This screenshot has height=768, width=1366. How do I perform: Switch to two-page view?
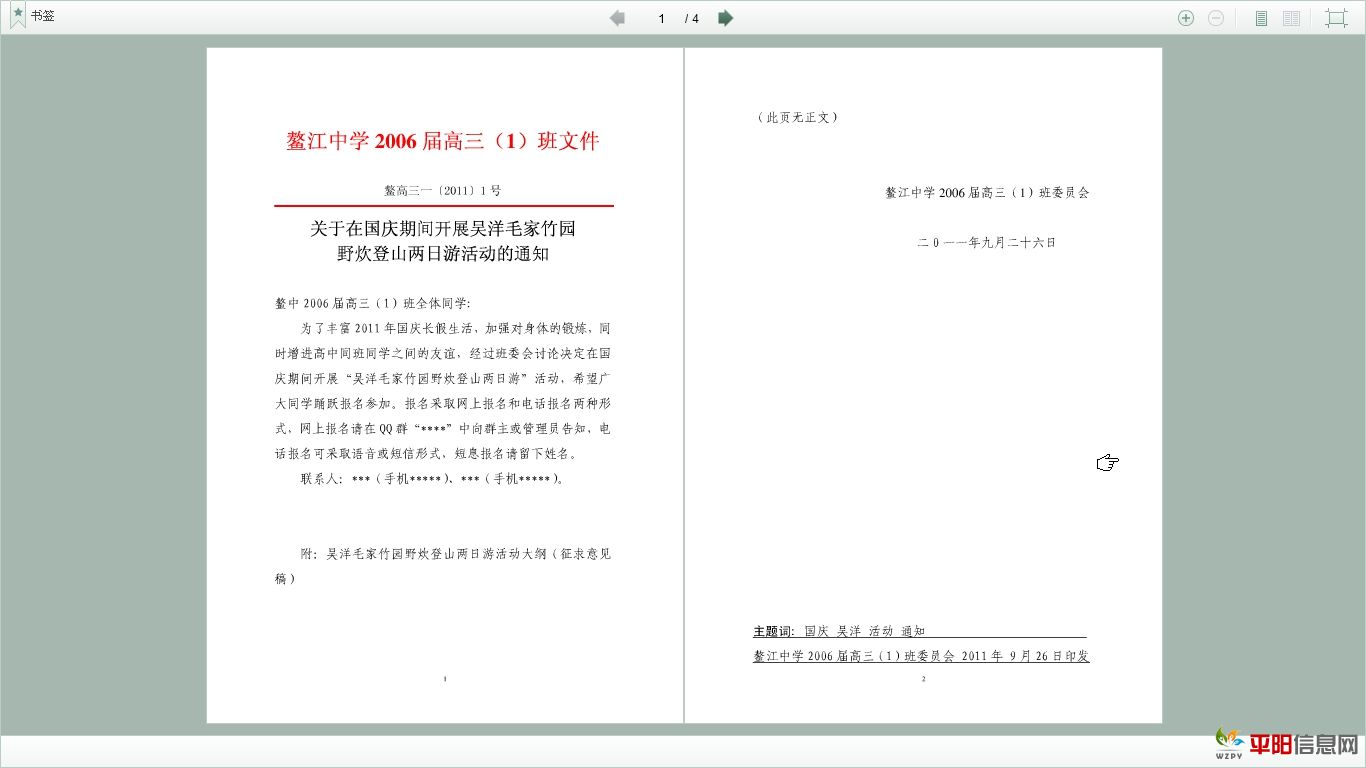(x=1292, y=18)
